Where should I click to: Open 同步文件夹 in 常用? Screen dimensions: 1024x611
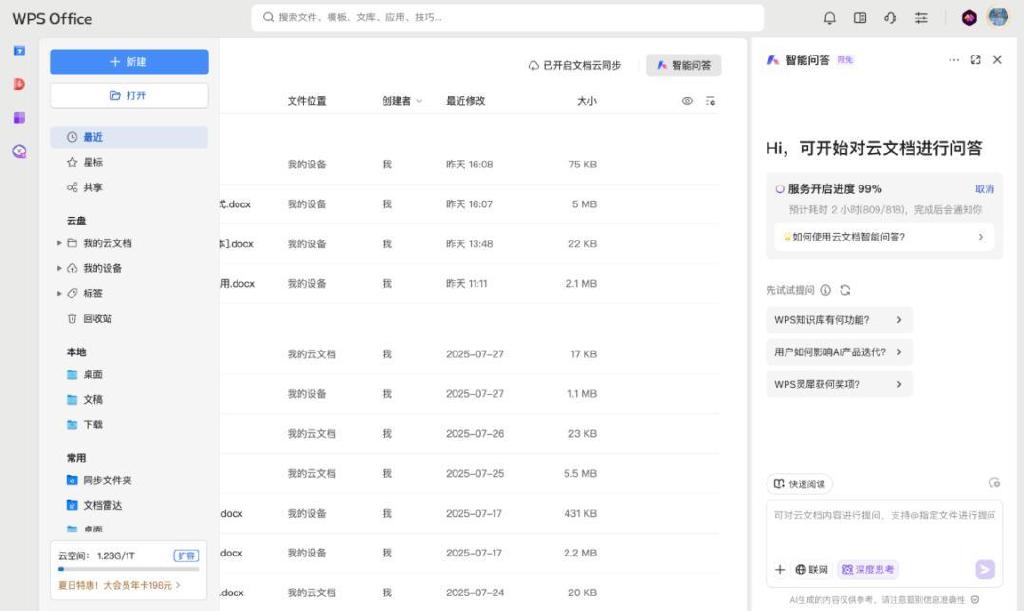(x=129, y=480)
